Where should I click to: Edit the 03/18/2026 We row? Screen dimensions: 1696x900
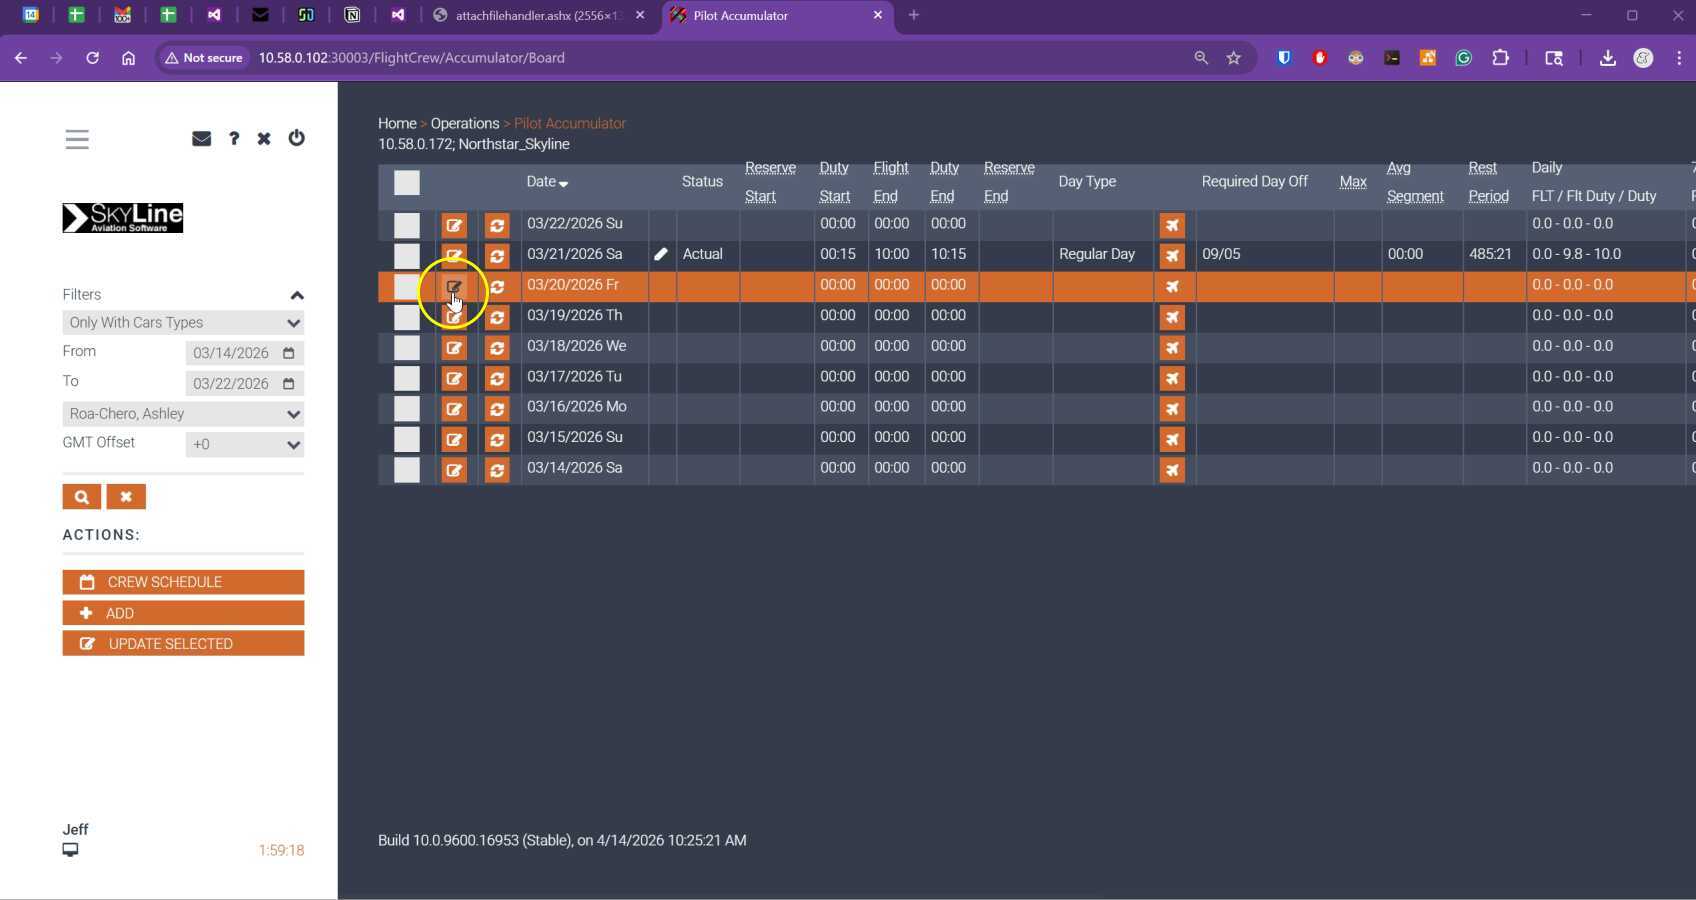(454, 348)
